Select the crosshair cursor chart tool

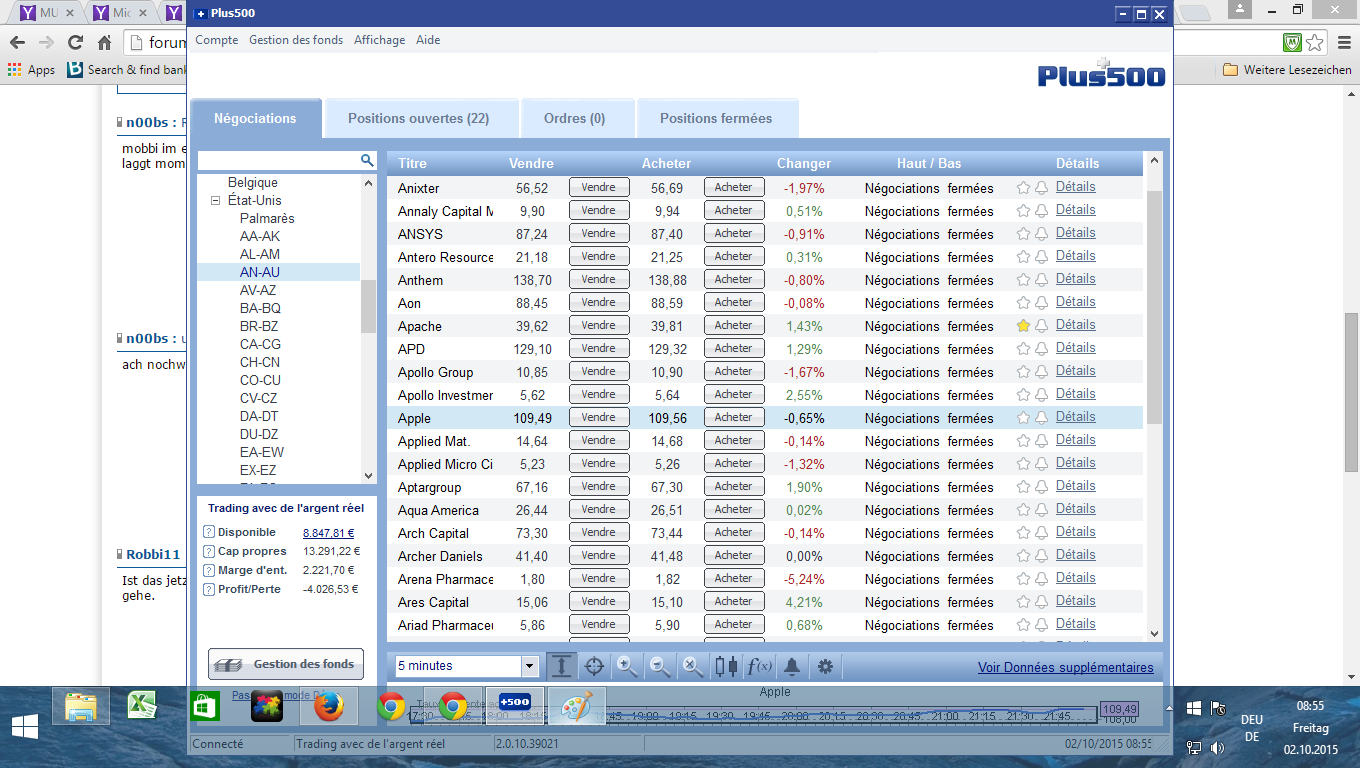click(x=594, y=666)
